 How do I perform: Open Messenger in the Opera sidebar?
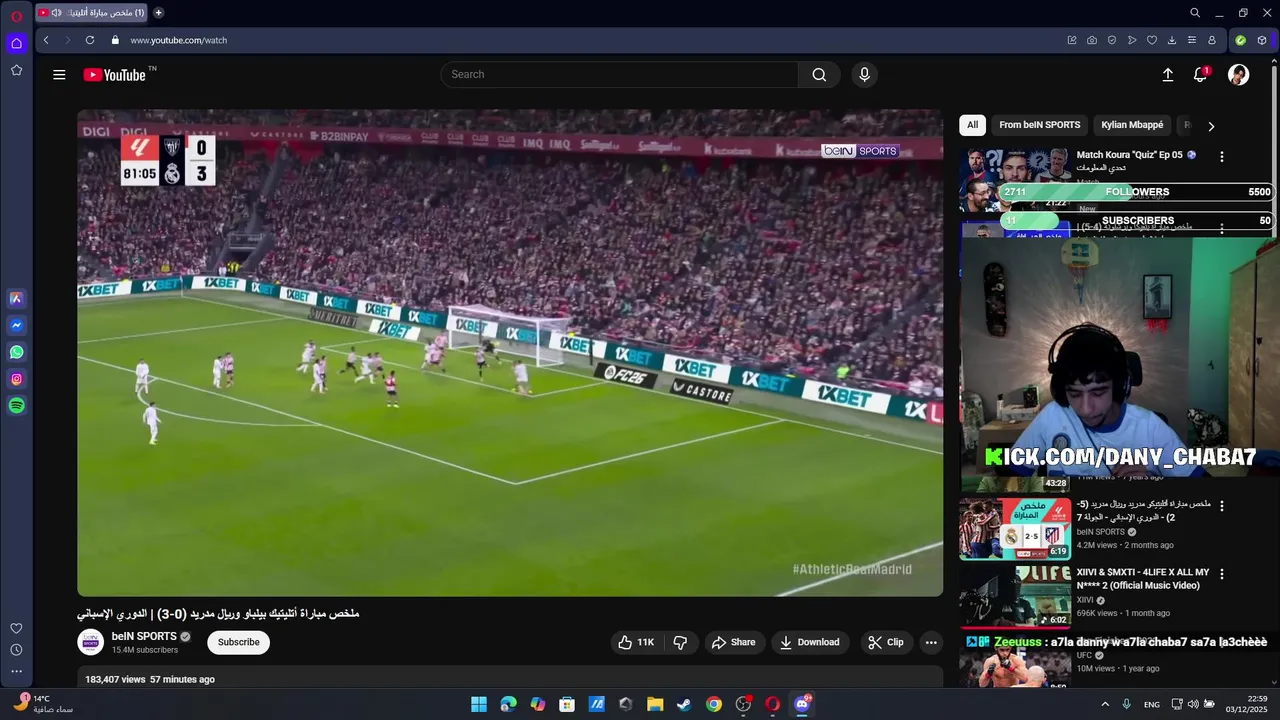16,325
